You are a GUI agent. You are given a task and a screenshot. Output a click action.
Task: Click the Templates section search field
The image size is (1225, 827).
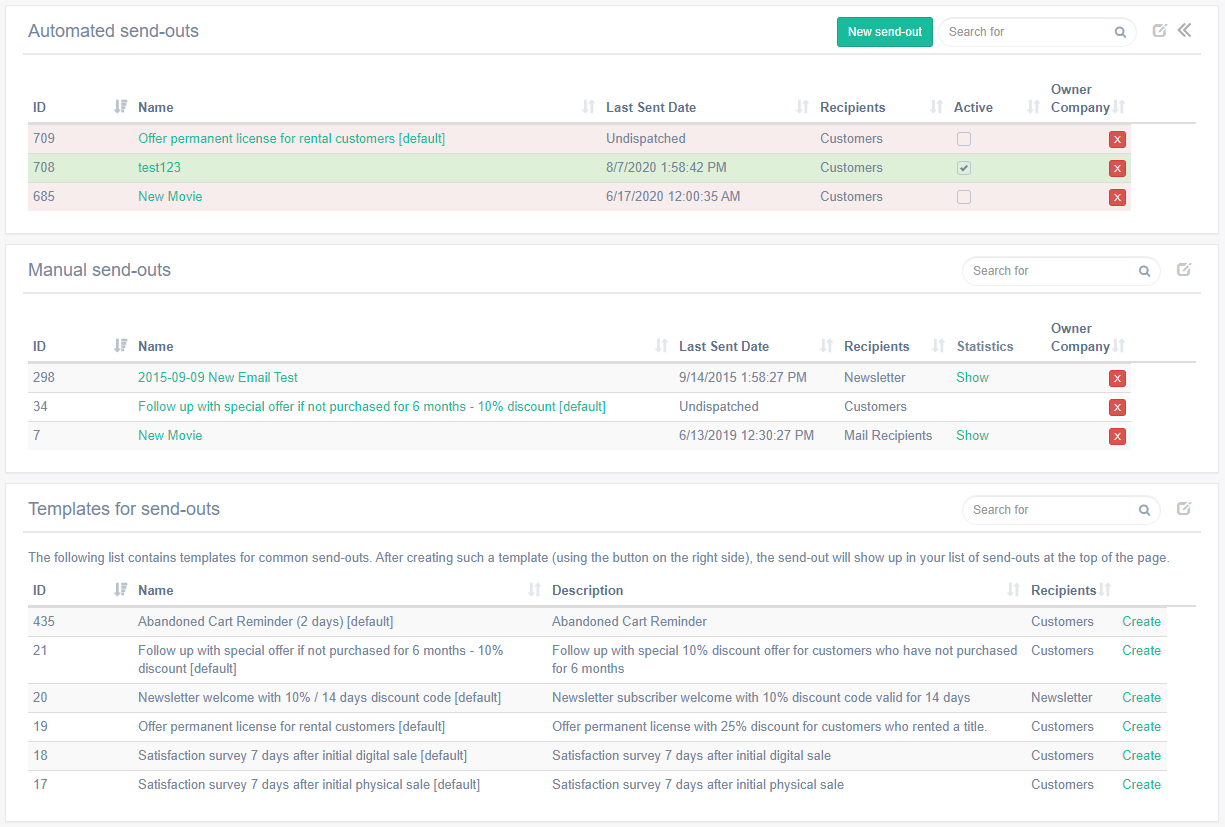1050,510
